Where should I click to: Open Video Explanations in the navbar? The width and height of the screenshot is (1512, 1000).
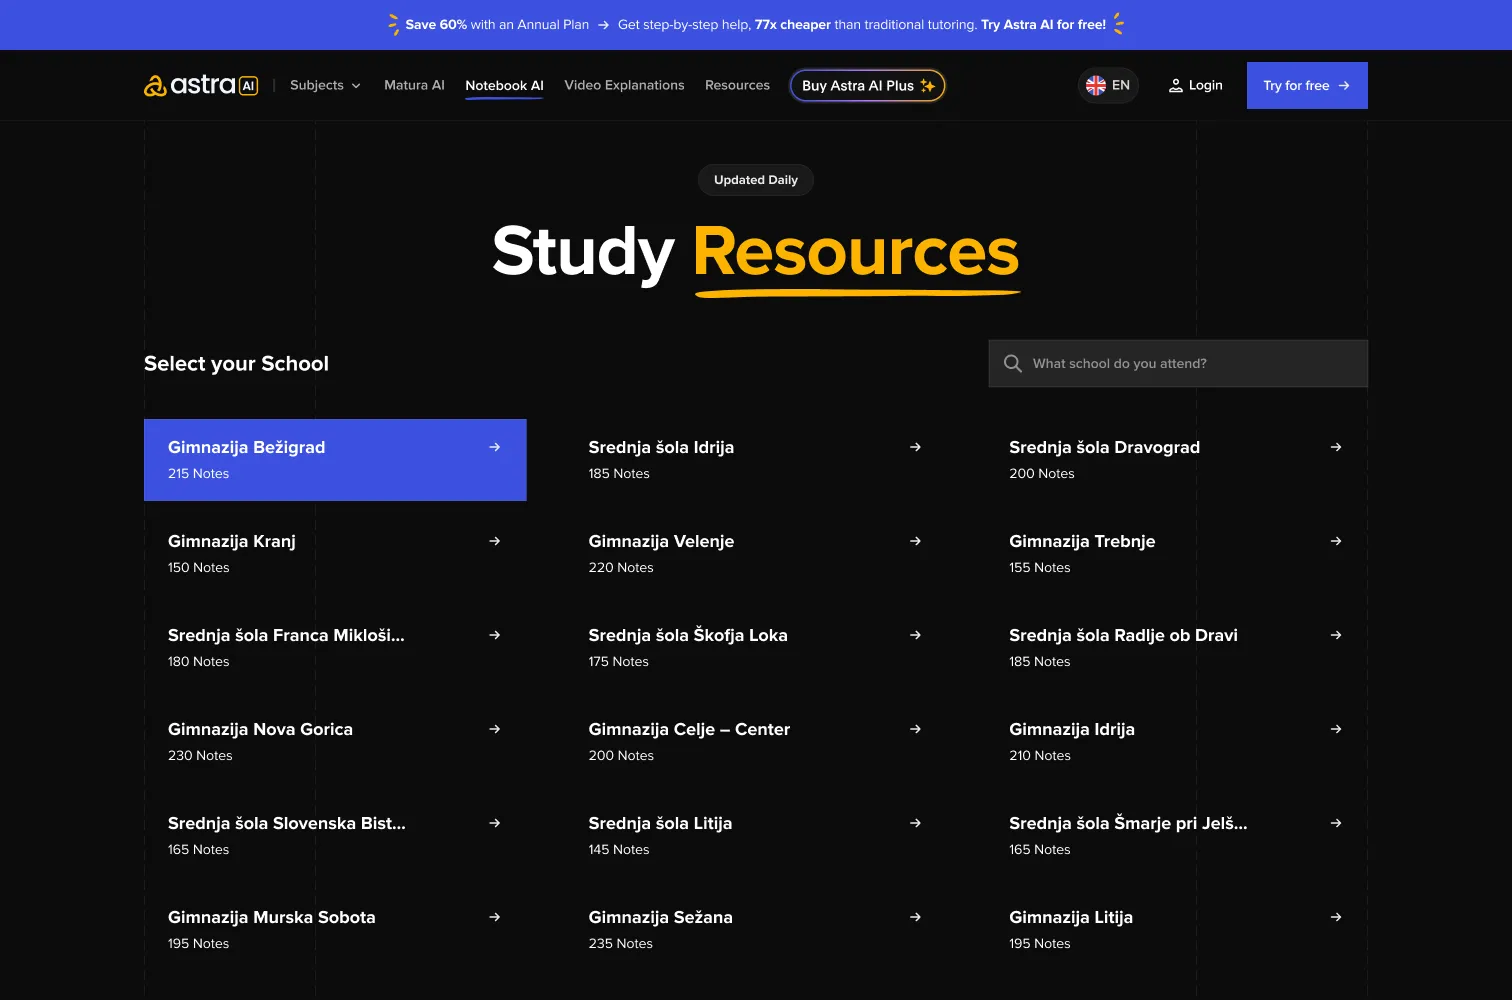pyautogui.click(x=624, y=86)
